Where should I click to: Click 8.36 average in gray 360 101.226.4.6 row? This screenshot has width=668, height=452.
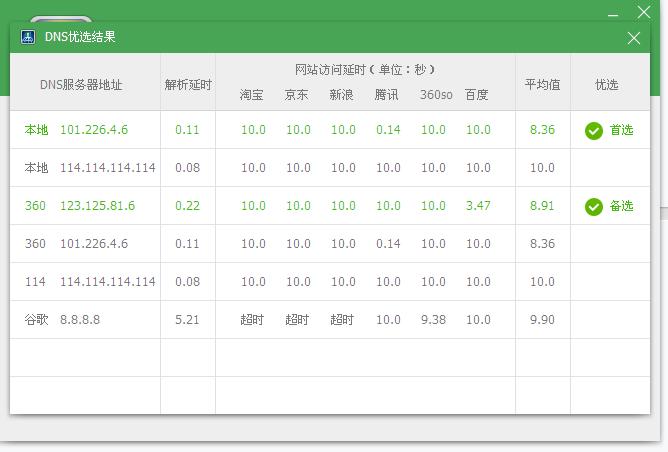click(x=542, y=243)
